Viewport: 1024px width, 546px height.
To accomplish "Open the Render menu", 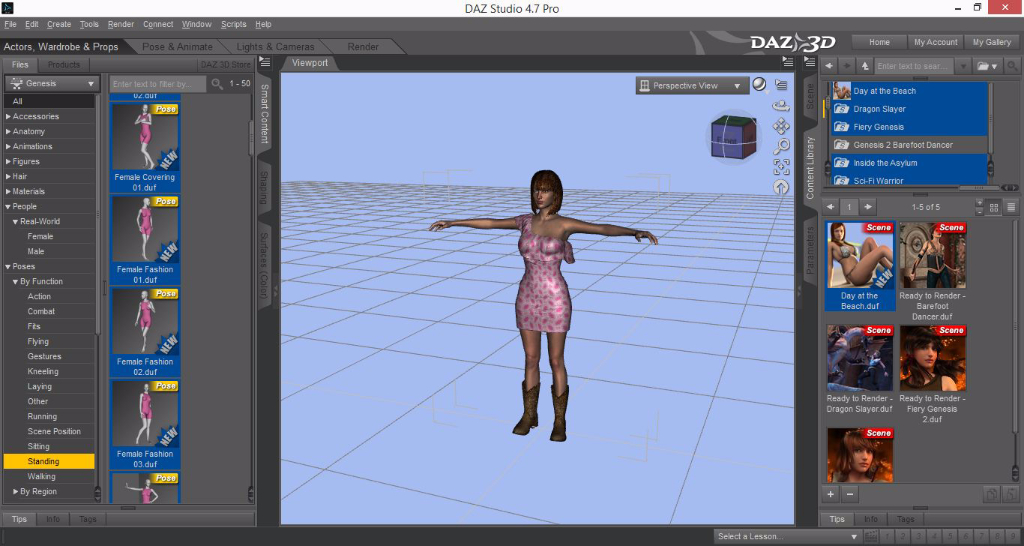I will 121,24.
